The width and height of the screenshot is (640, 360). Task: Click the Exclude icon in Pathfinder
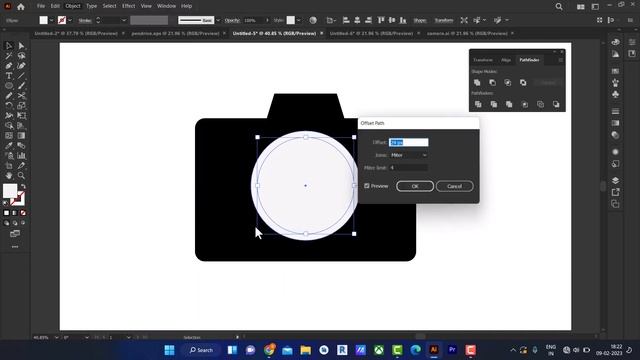tap(523, 82)
